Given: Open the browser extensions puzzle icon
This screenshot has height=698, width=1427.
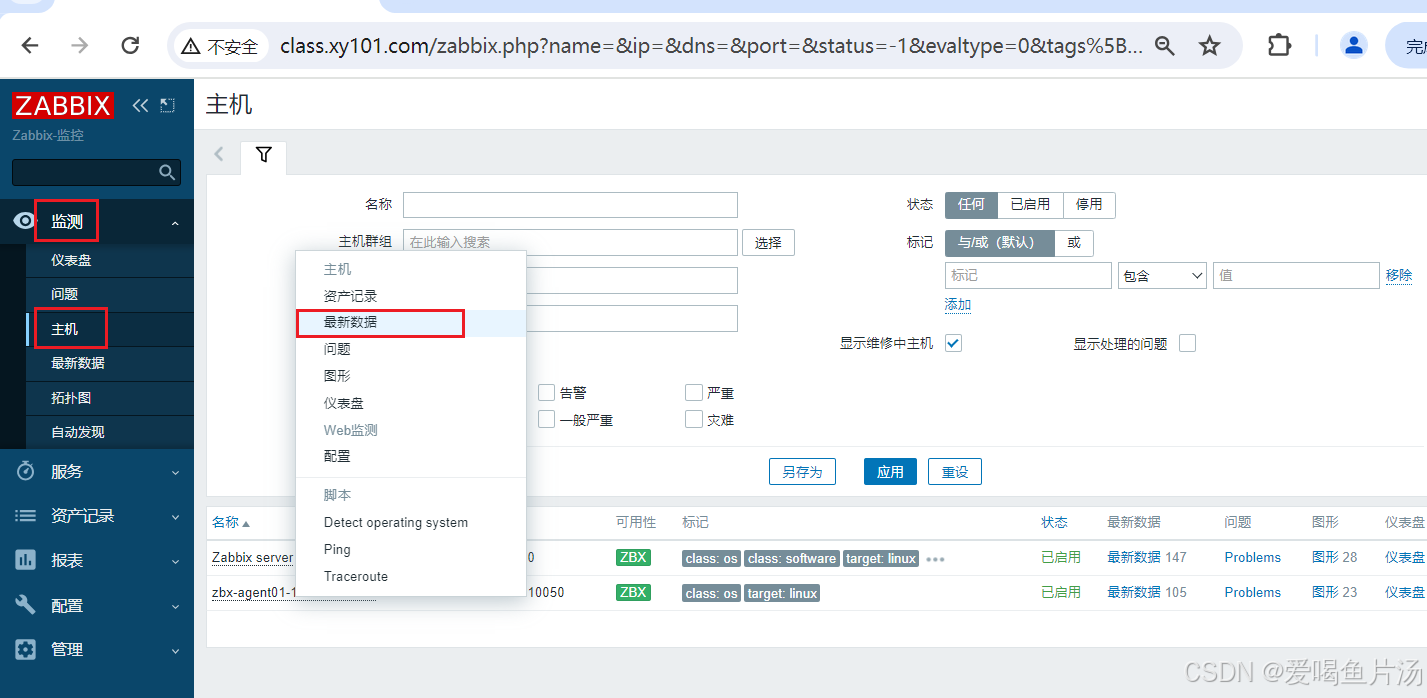Looking at the screenshot, I should (x=1279, y=45).
